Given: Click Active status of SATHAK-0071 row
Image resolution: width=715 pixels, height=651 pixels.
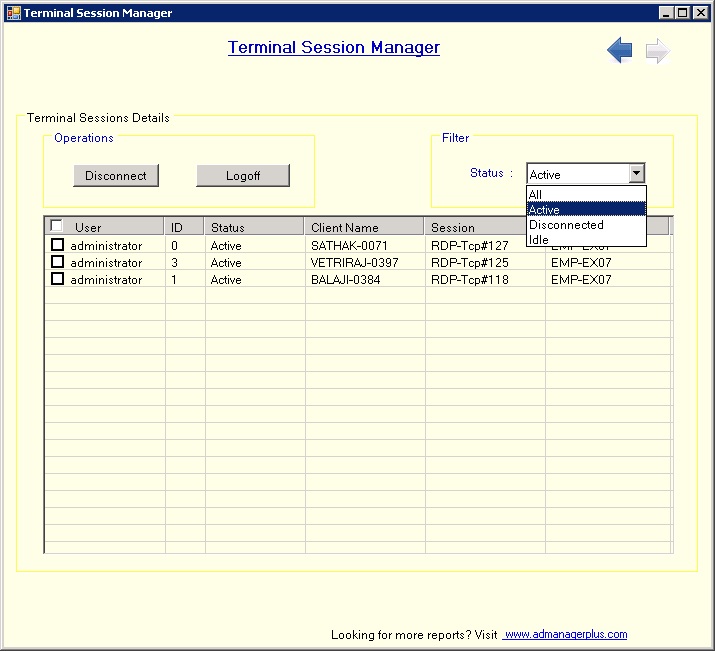Looking at the screenshot, I should 226,246.
